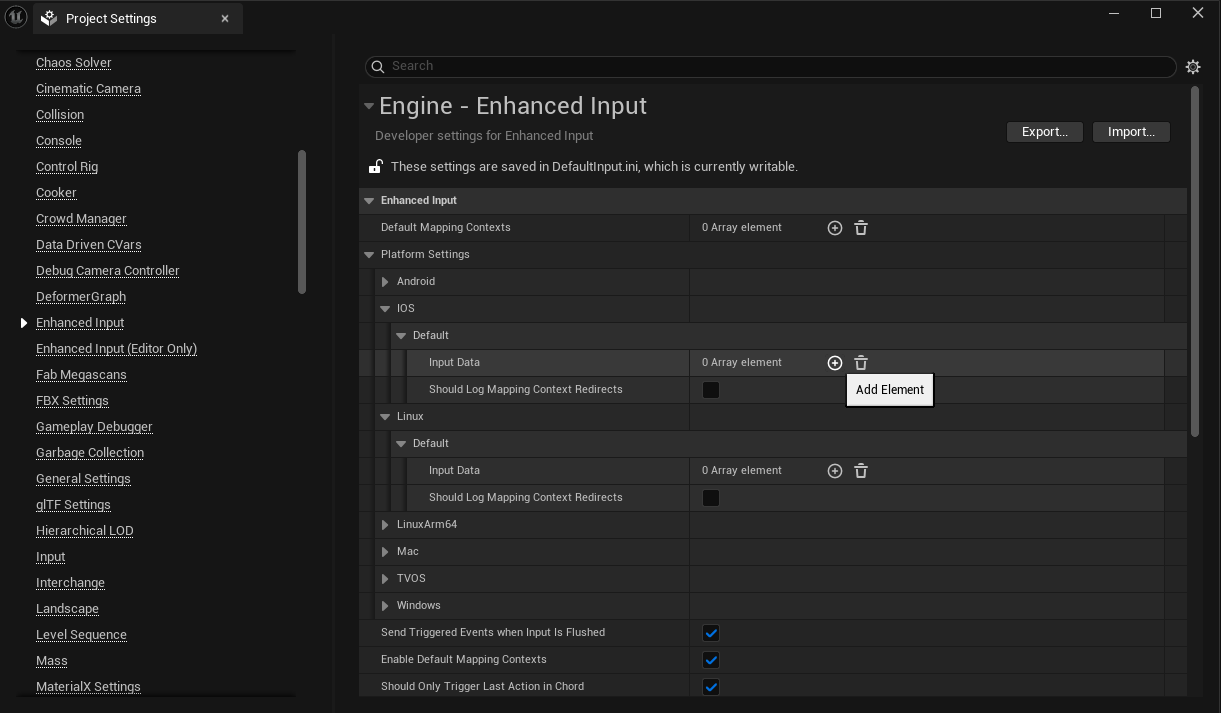Add element to IOS Input Data
The image size is (1221, 713).
click(x=835, y=363)
